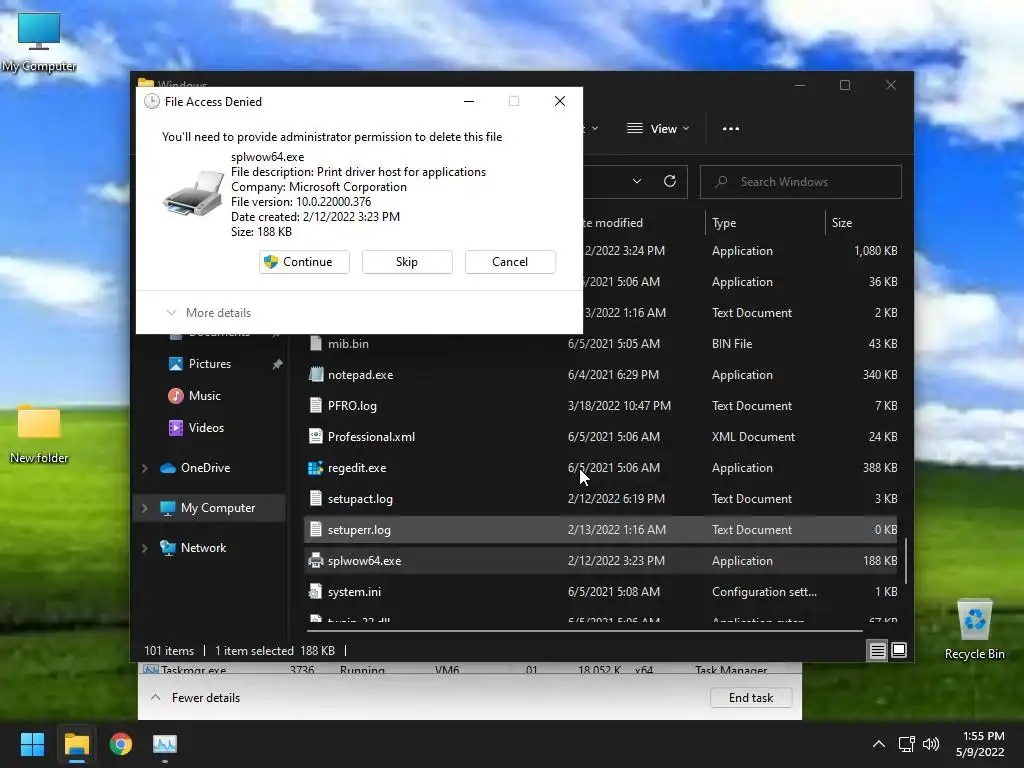Viewport: 1024px width, 768px height.
Task: Select OneDrive in the navigation pane
Action: point(205,468)
